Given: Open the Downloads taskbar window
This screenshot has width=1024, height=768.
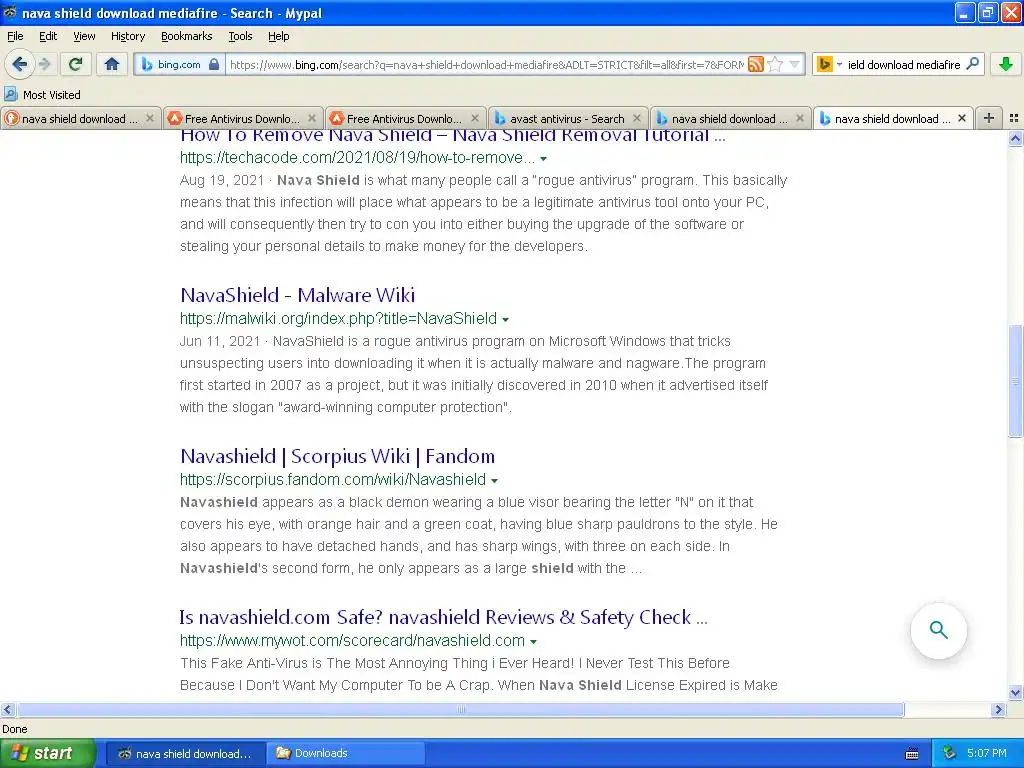Looking at the screenshot, I should pyautogui.click(x=346, y=754).
